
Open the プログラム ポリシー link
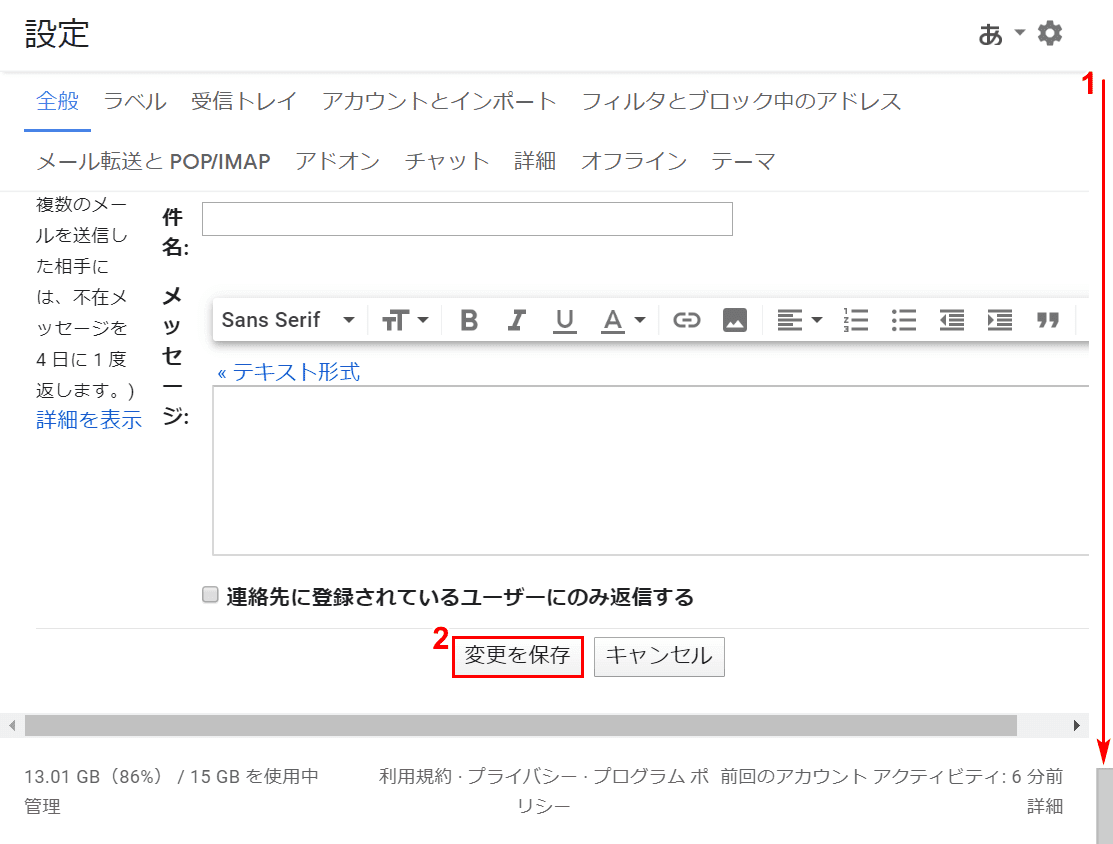tap(650, 776)
